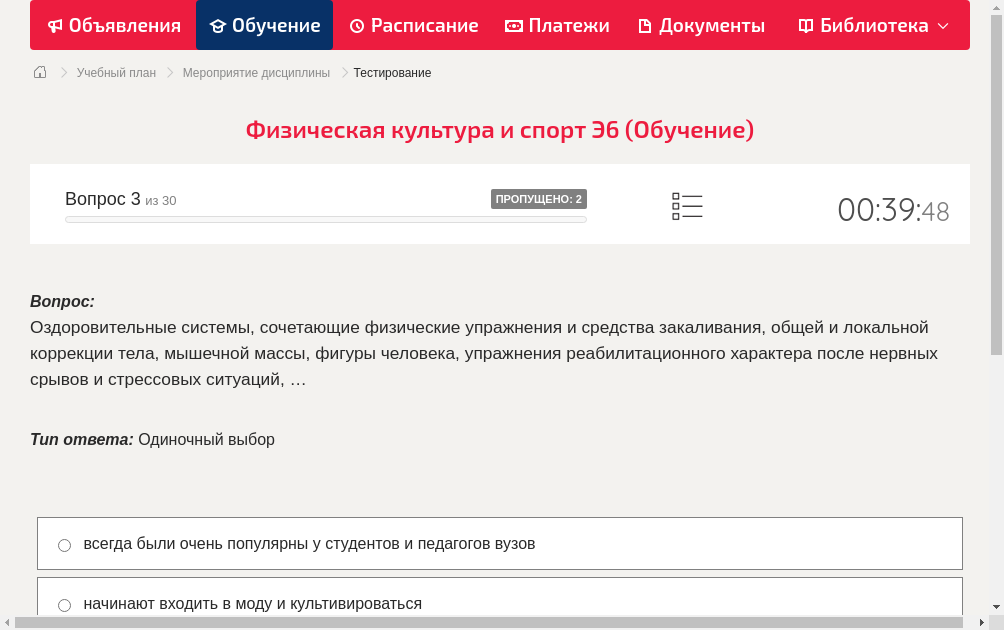Screen dimensions: 1004x630
Task: Click the home icon in the breadcrumb
Action: pos(40,72)
